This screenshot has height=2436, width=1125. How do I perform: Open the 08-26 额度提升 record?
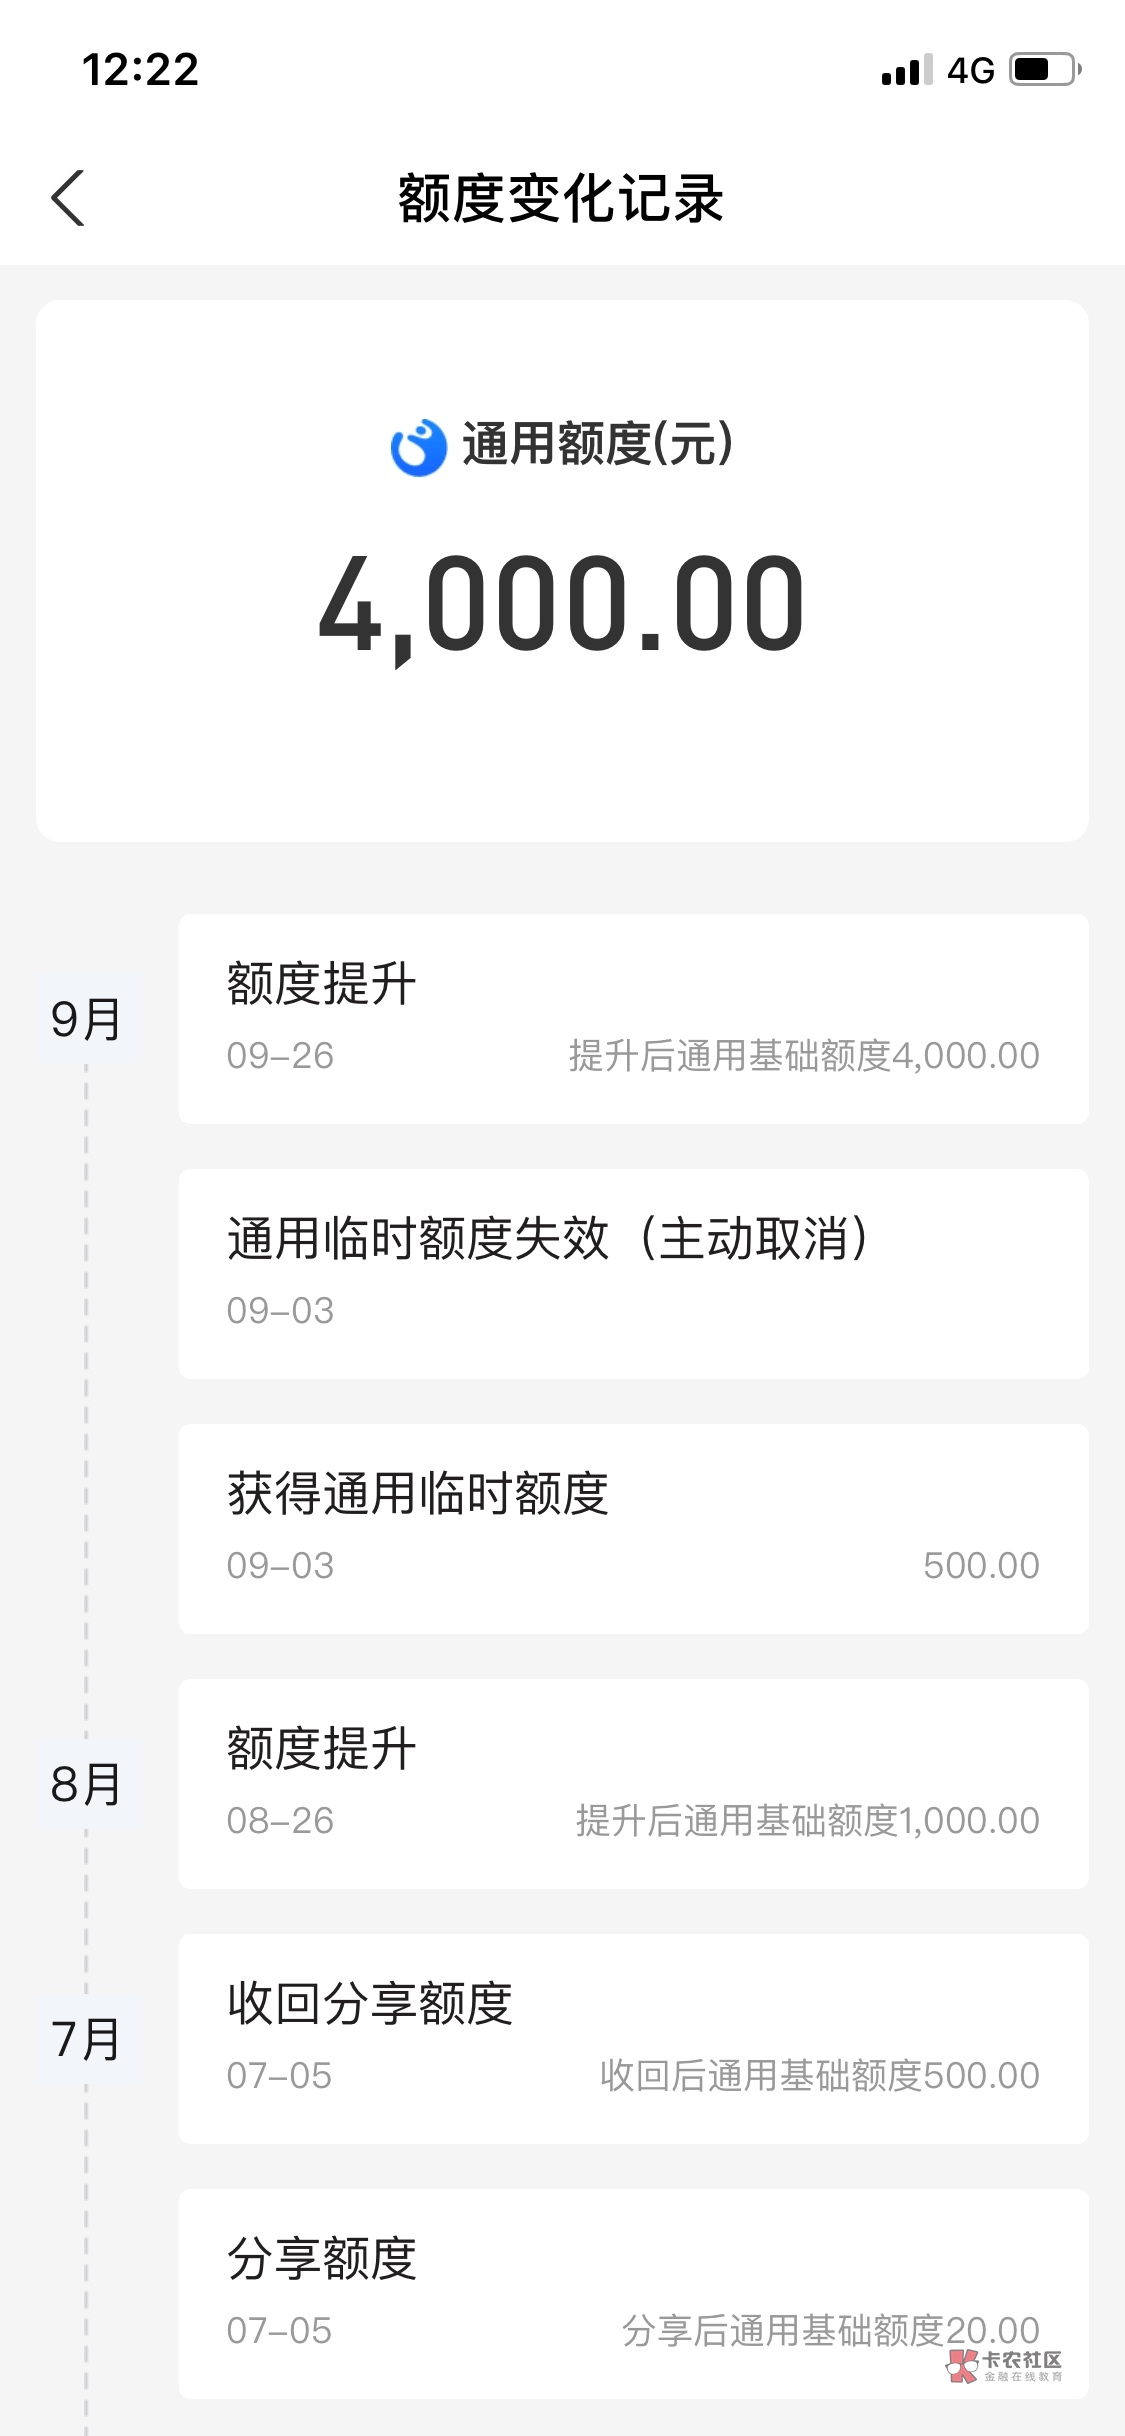point(633,1783)
